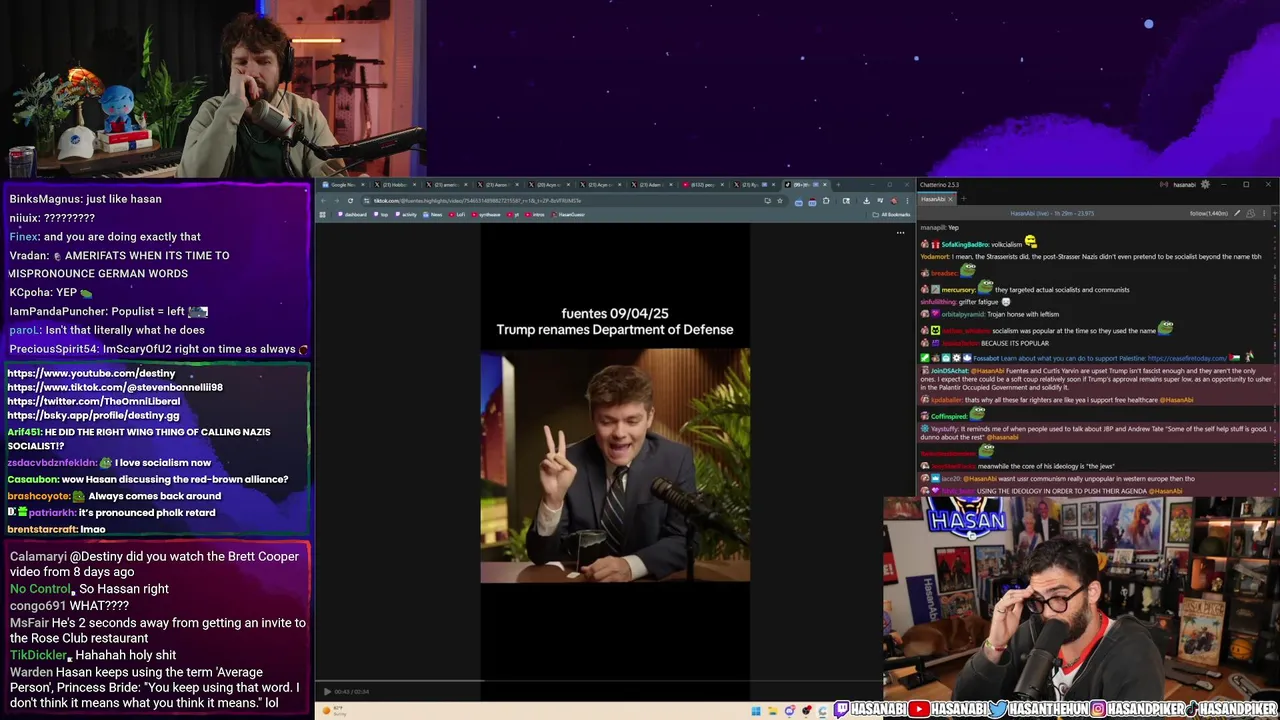Open the viewer list icon in Chatterino
The height and width of the screenshot is (720, 1280).
click(x=1250, y=213)
